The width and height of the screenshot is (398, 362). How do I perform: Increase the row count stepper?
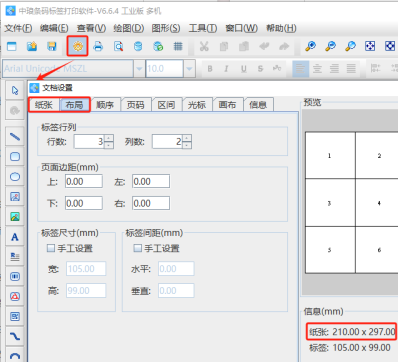point(109,138)
